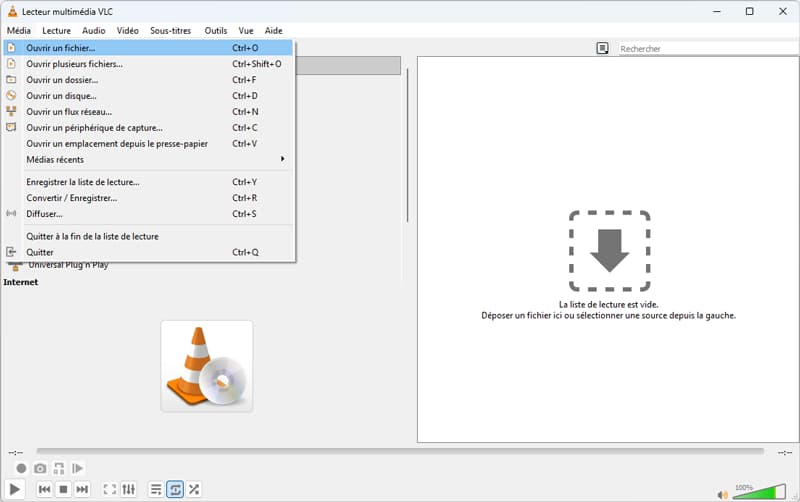Image resolution: width=800 pixels, height=502 pixels.
Task: Click the frame by frame button
Action: 78,468
